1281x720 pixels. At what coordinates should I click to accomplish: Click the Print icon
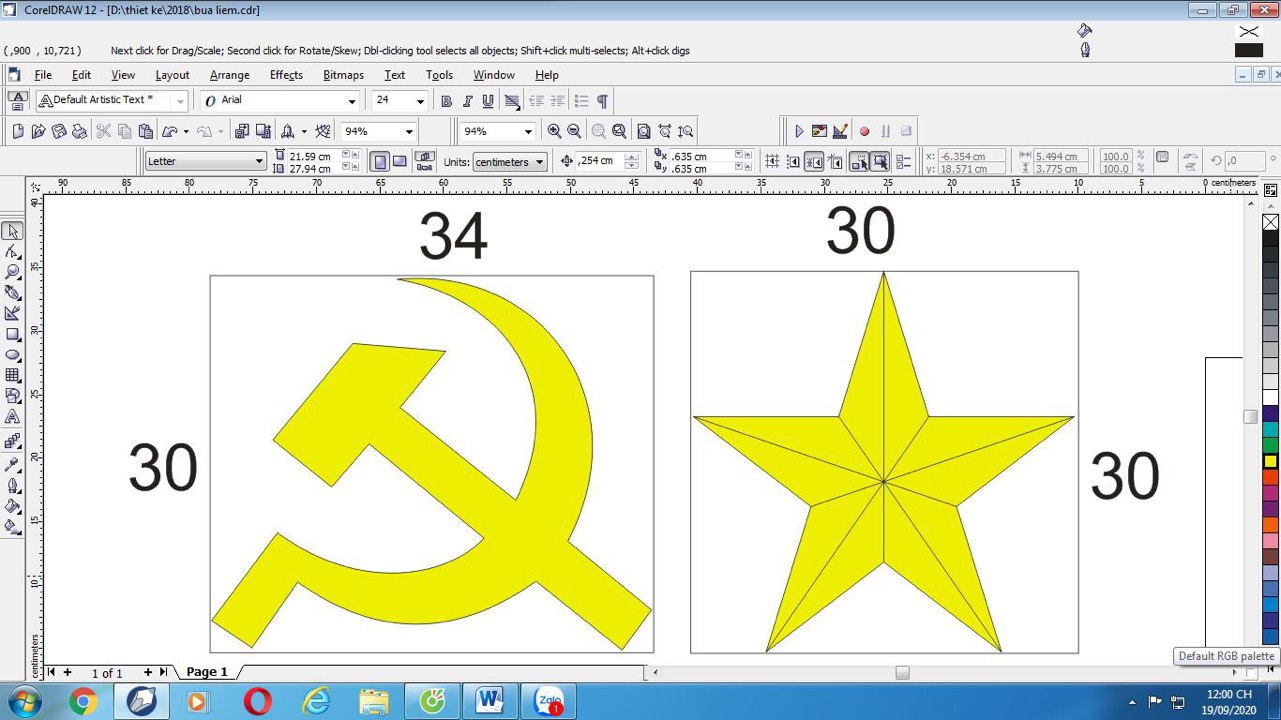click(80, 131)
